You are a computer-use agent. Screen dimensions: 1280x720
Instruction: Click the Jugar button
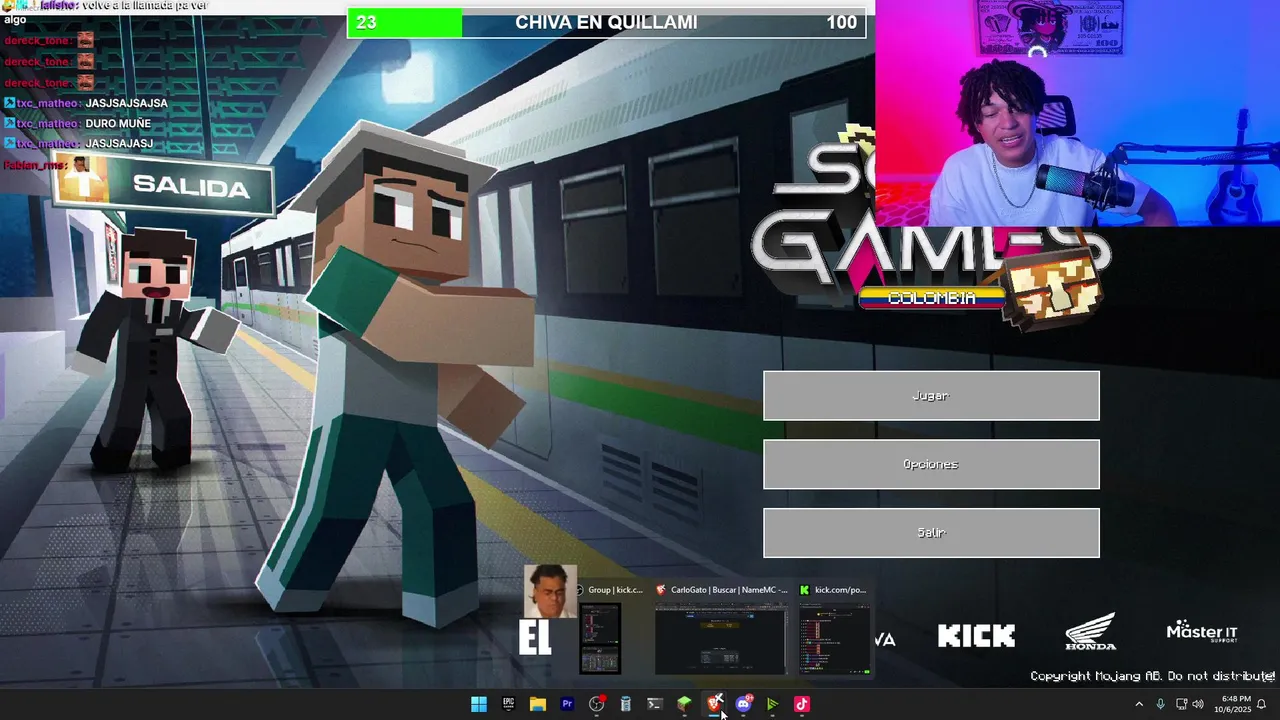tap(931, 396)
